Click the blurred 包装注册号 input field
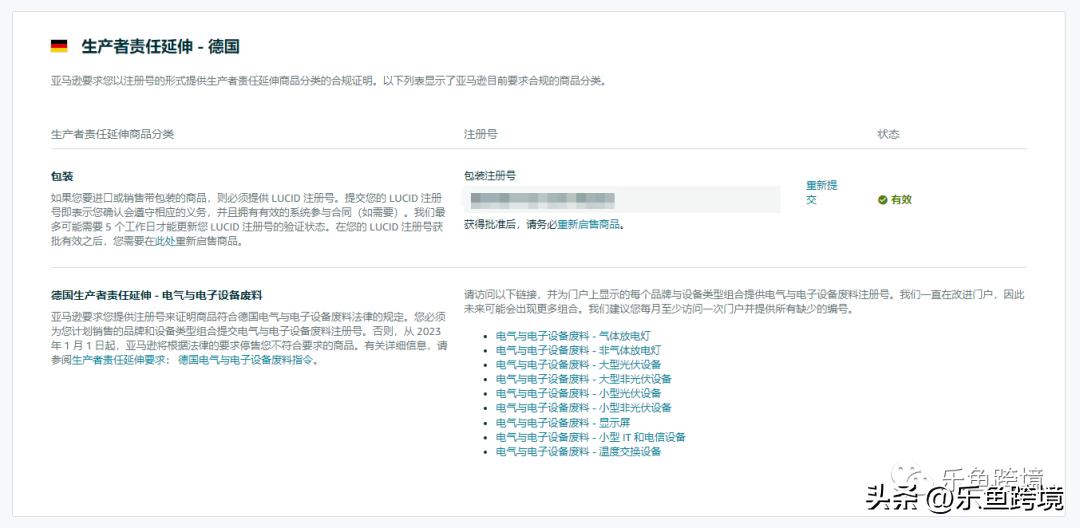The image size is (1080, 528). click(x=622, y=200)
